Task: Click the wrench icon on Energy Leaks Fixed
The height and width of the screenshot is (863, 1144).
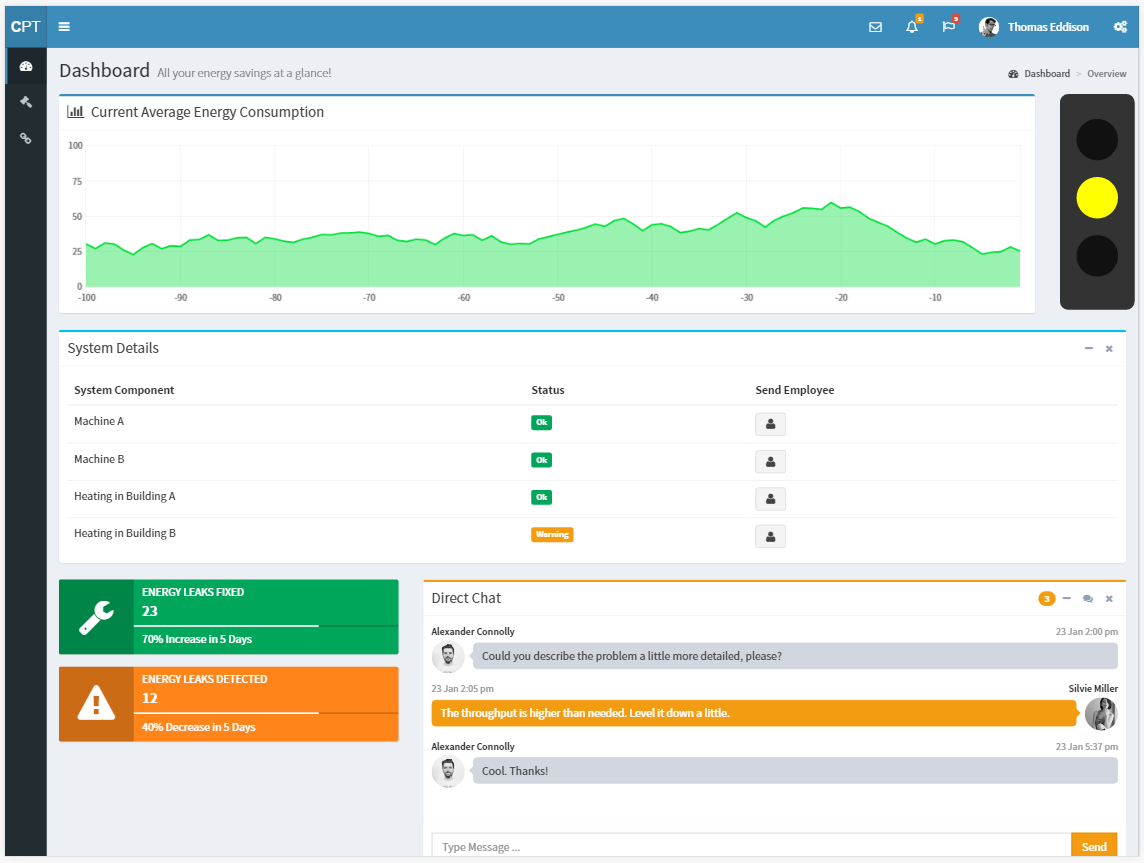Action: [96, 617]
